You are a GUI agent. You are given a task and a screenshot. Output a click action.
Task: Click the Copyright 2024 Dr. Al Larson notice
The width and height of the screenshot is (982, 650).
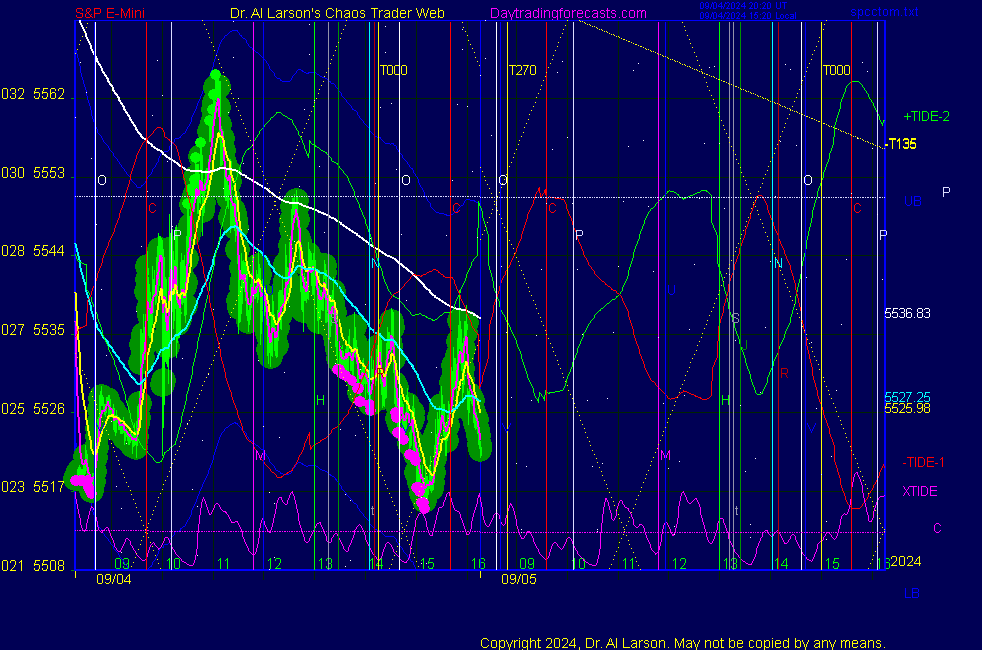tap(683, 642)
